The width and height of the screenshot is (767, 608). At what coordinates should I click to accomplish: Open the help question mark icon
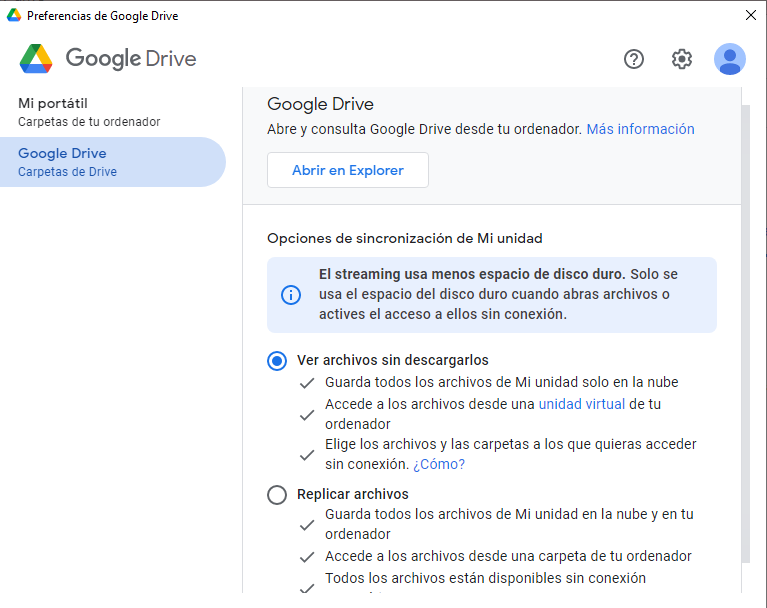pyautogui.click(x=633, y=59)
